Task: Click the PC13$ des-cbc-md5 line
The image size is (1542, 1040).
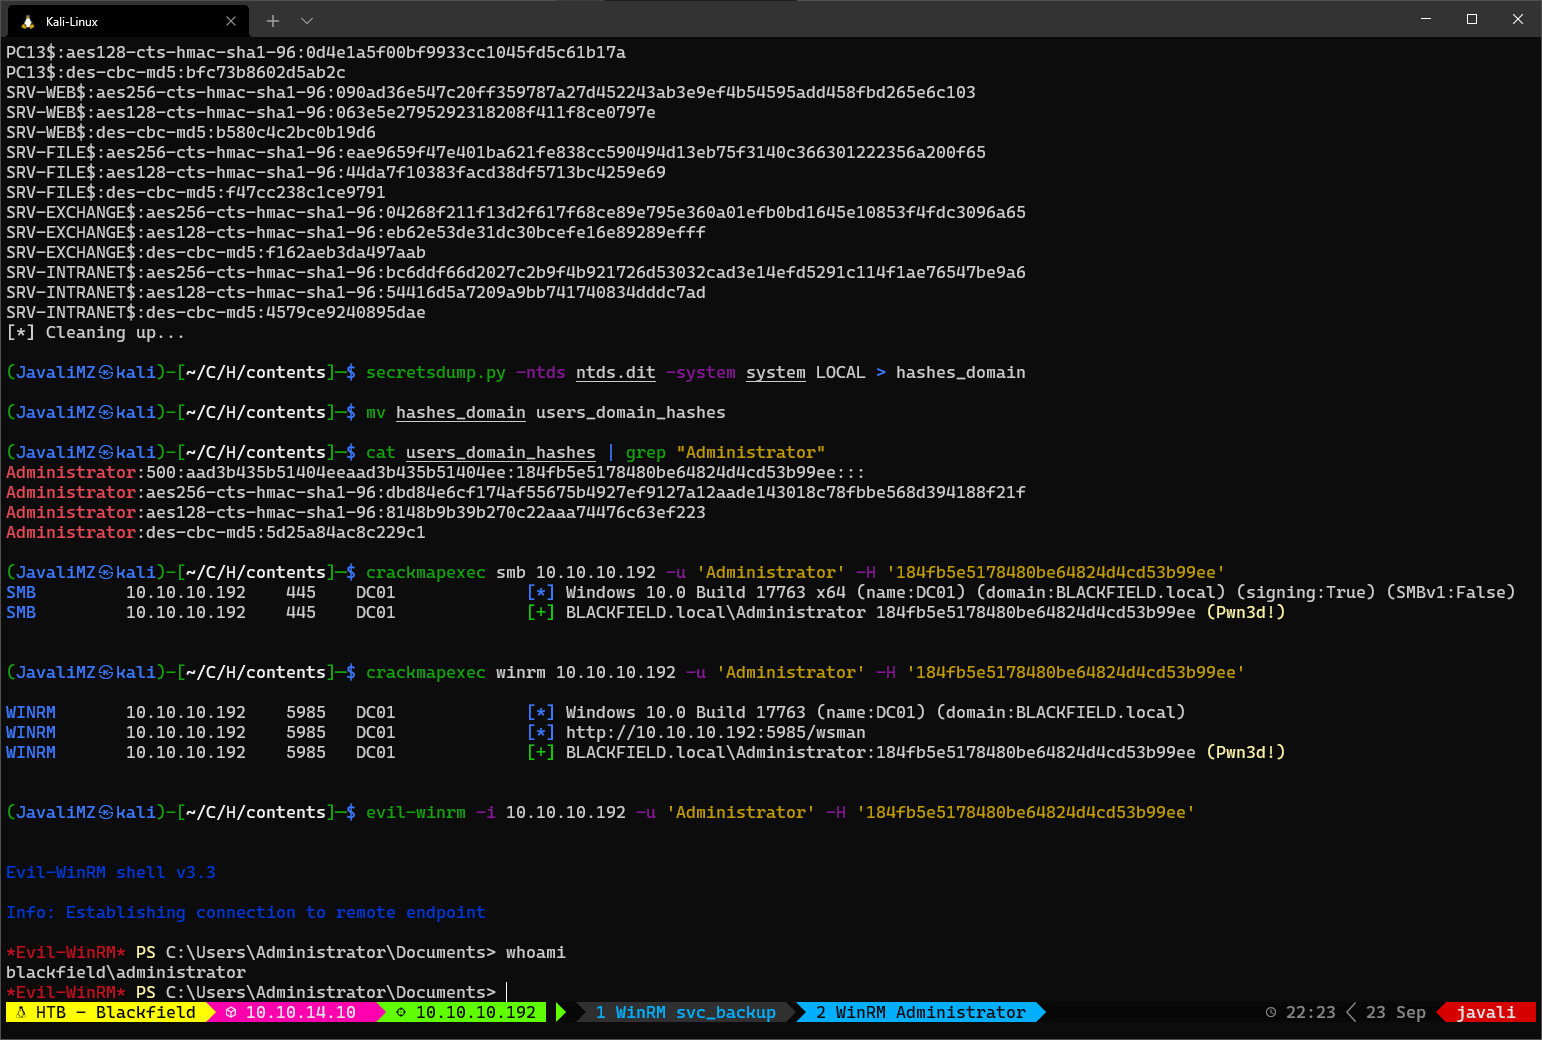Action: click(176, 72)
